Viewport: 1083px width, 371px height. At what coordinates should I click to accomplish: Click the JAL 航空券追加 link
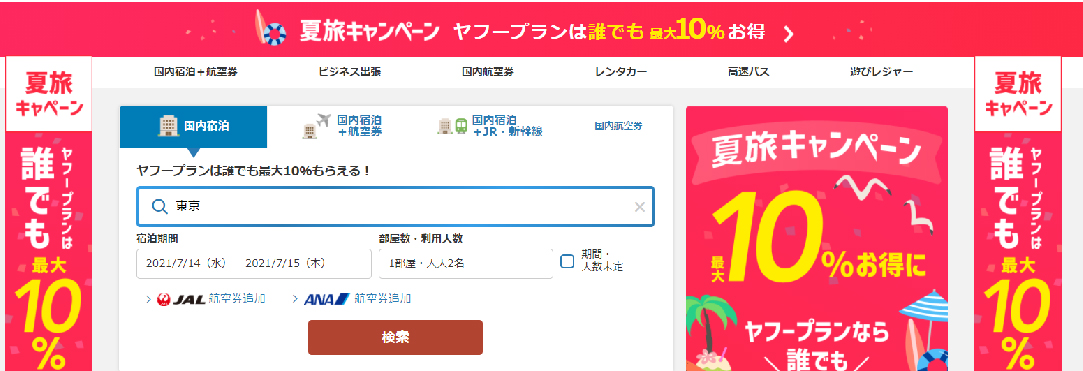206,299
